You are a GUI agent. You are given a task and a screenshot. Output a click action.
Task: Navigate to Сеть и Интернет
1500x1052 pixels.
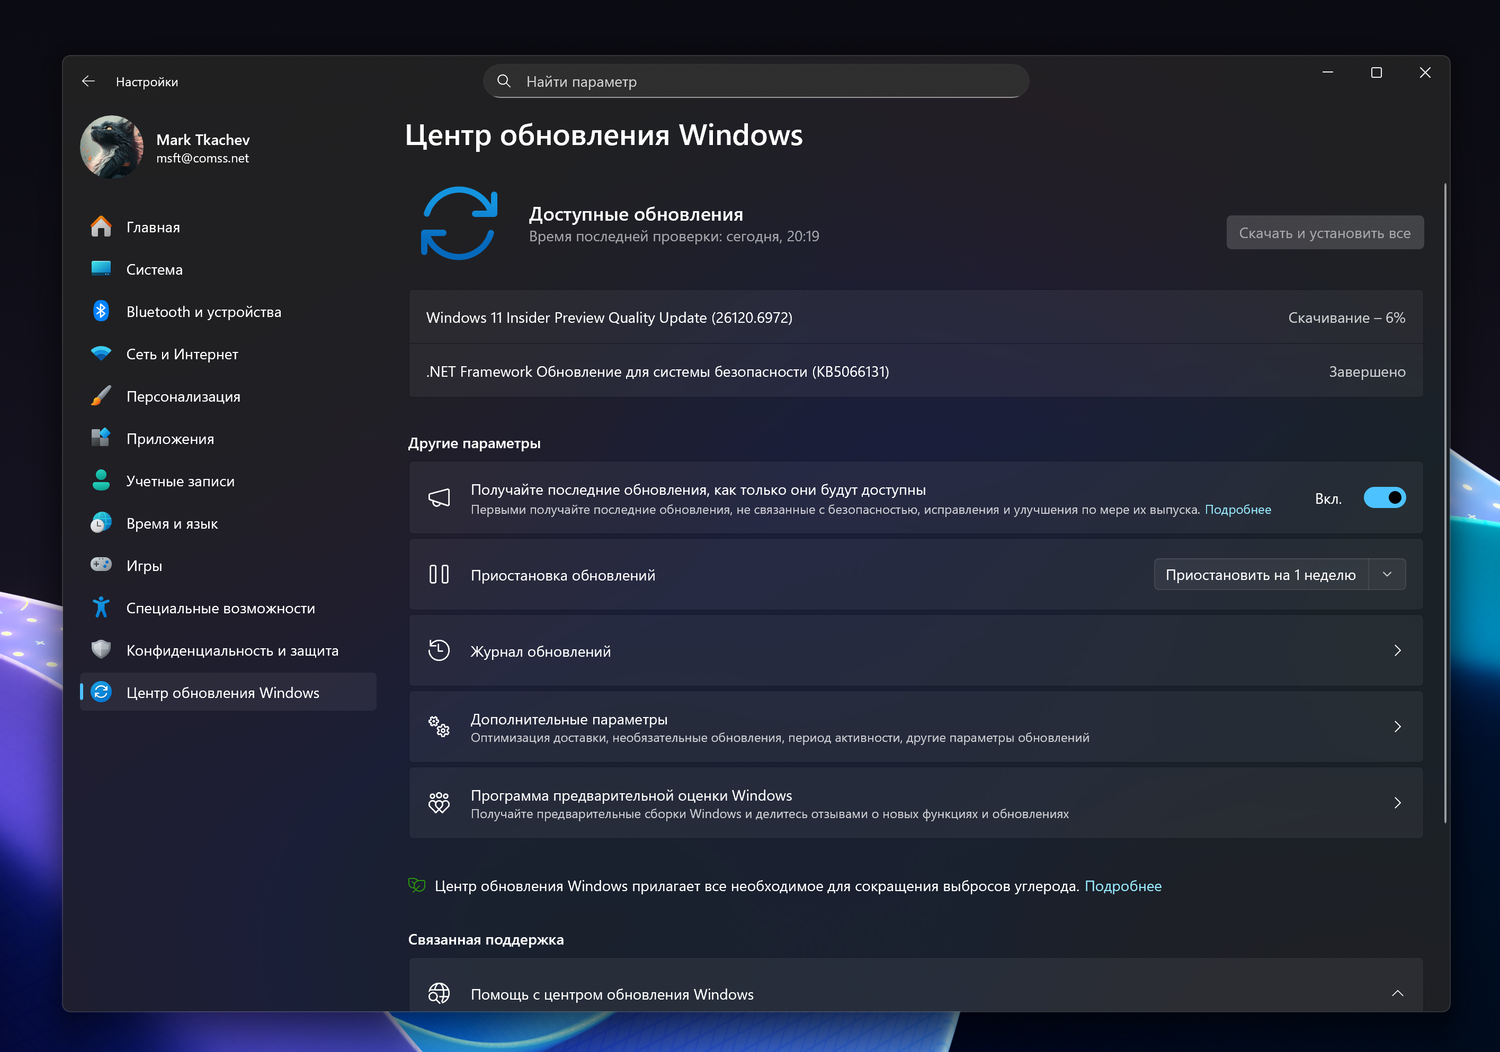[228, 354]
